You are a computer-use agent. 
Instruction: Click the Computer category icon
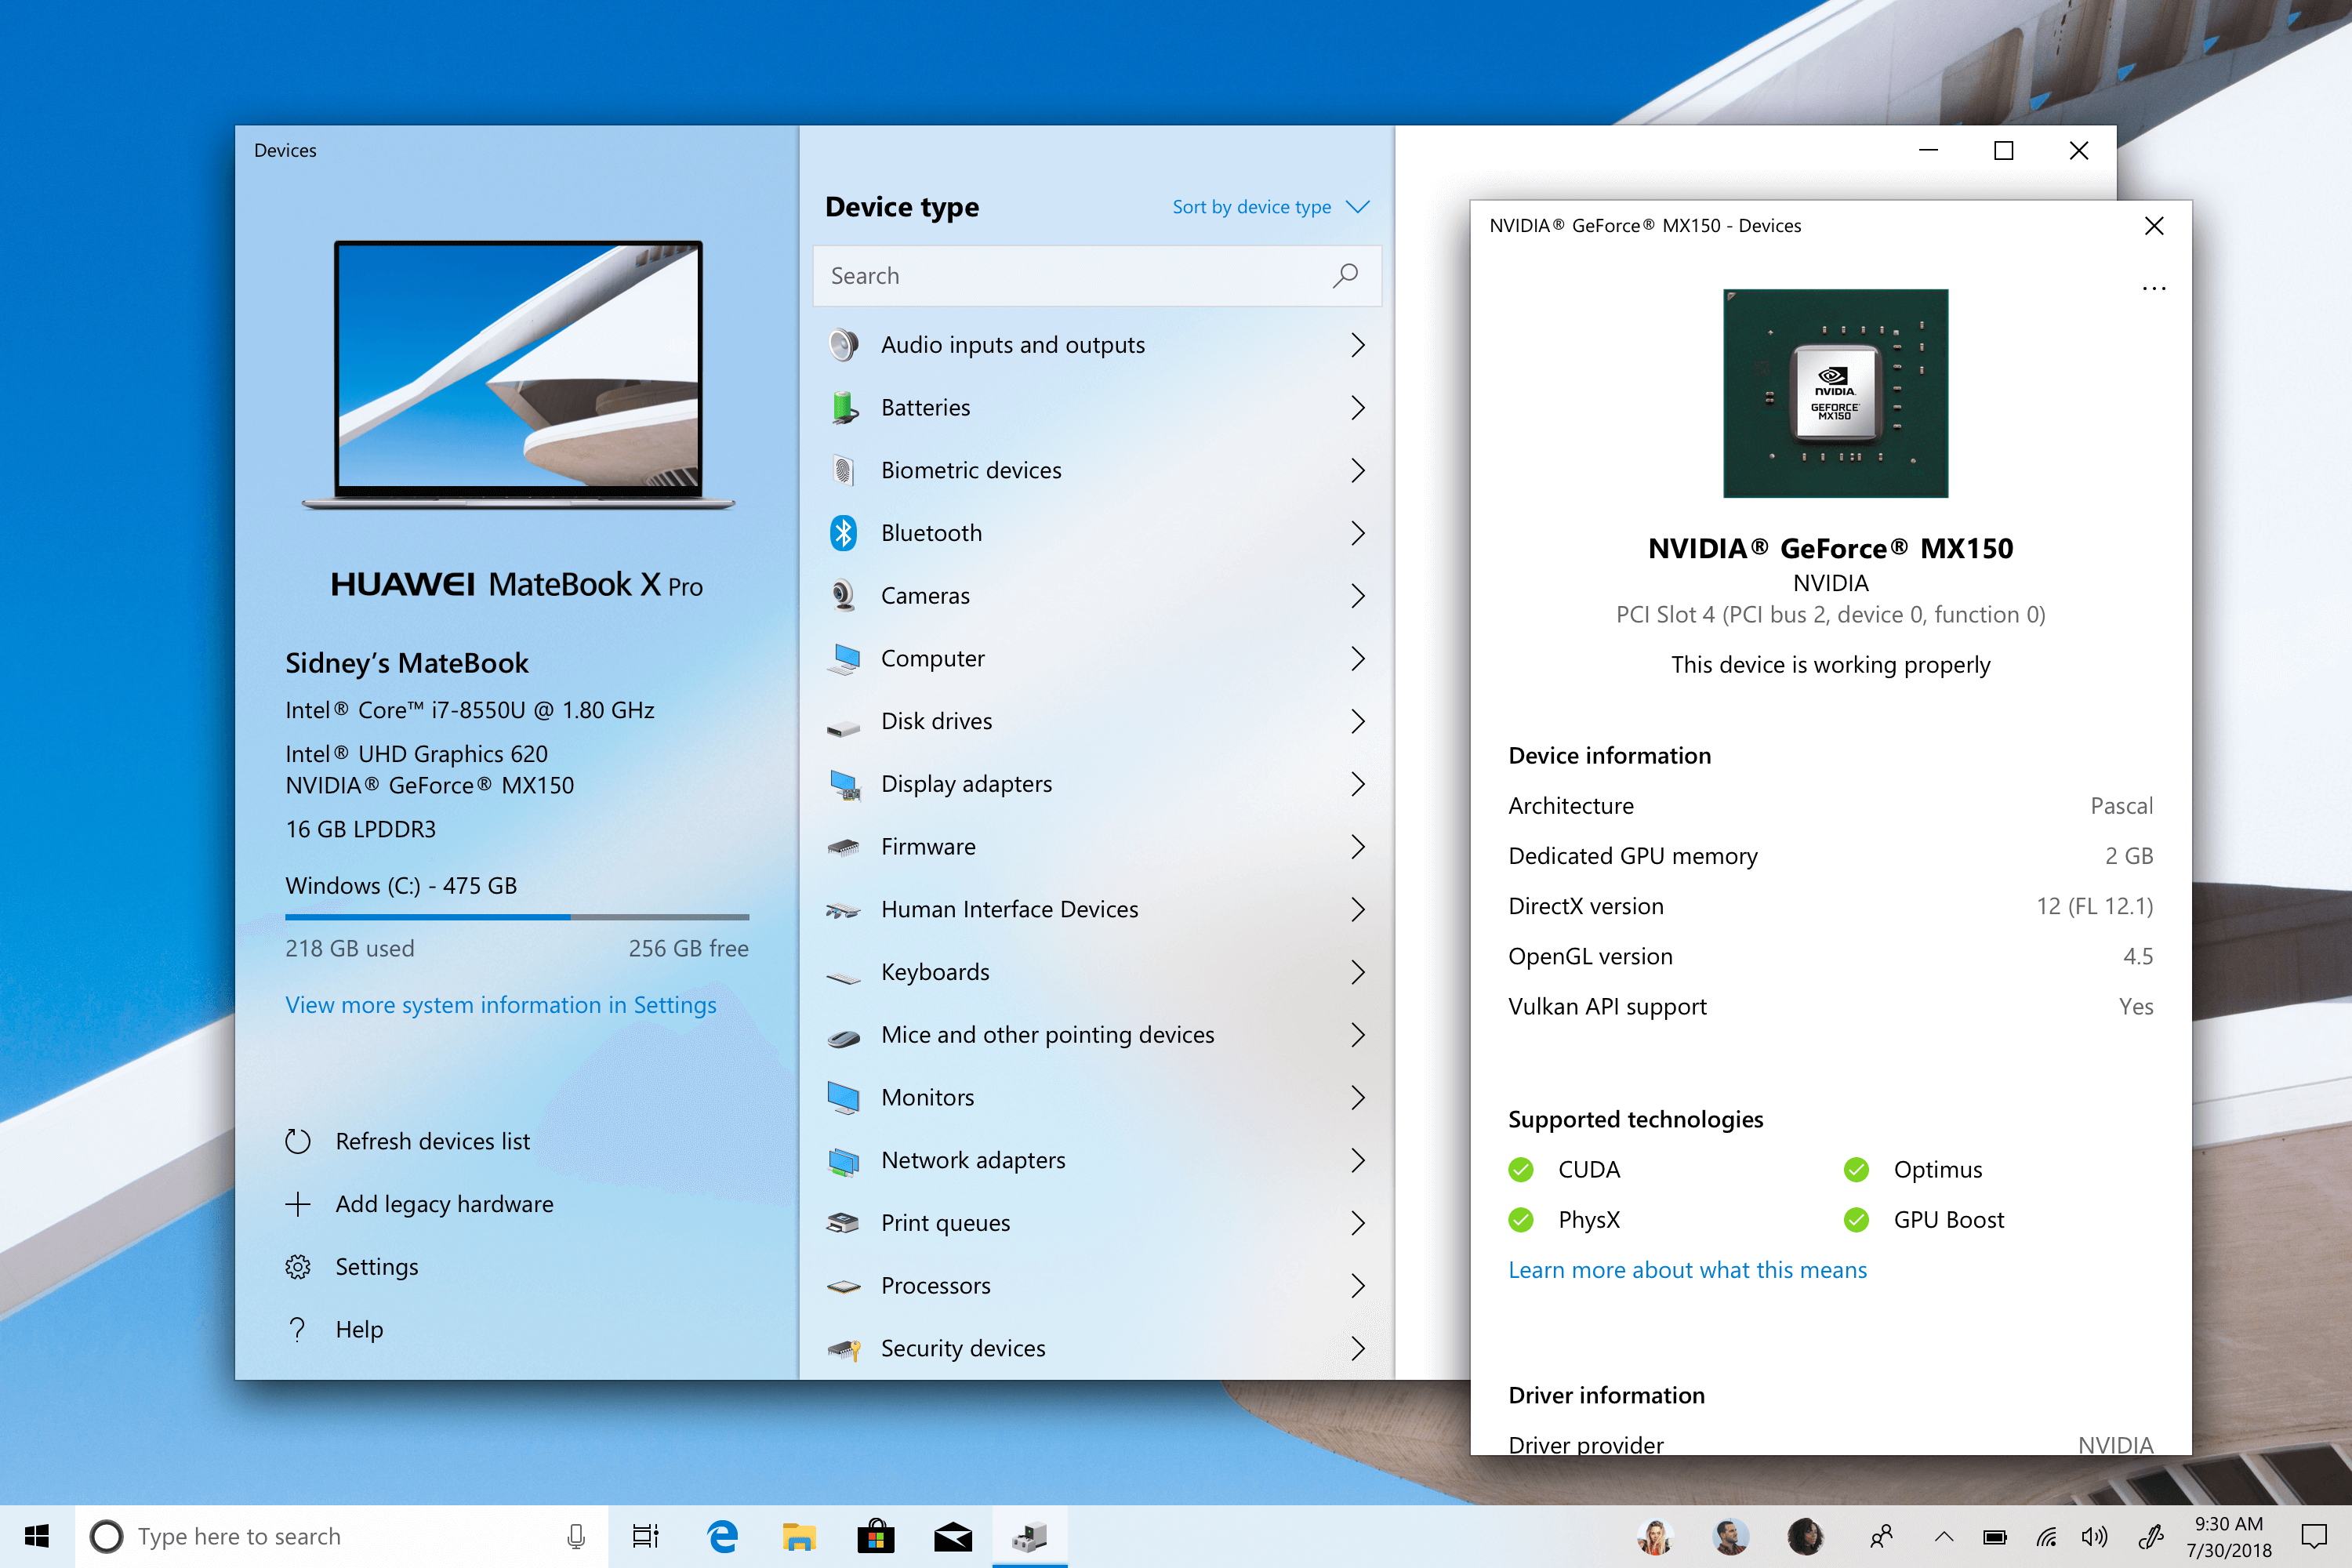coord(844,659)
